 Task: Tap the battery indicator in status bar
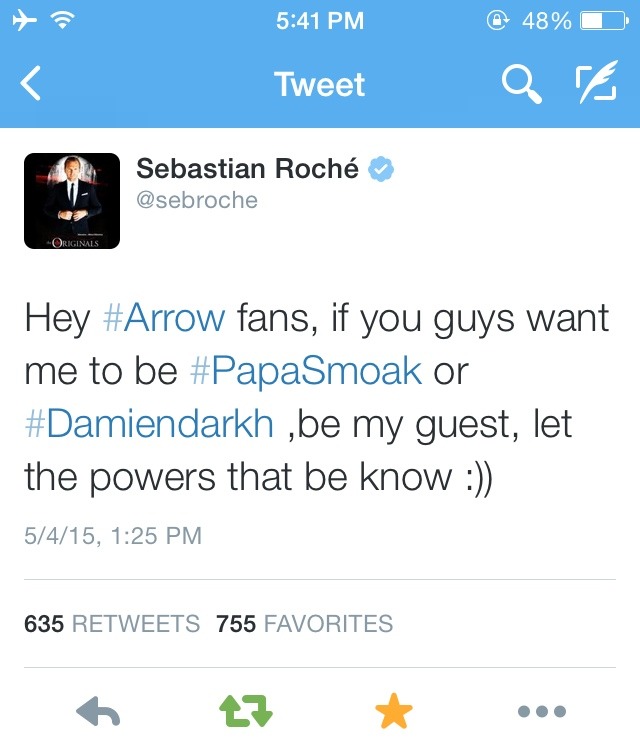tap(604, 21)
